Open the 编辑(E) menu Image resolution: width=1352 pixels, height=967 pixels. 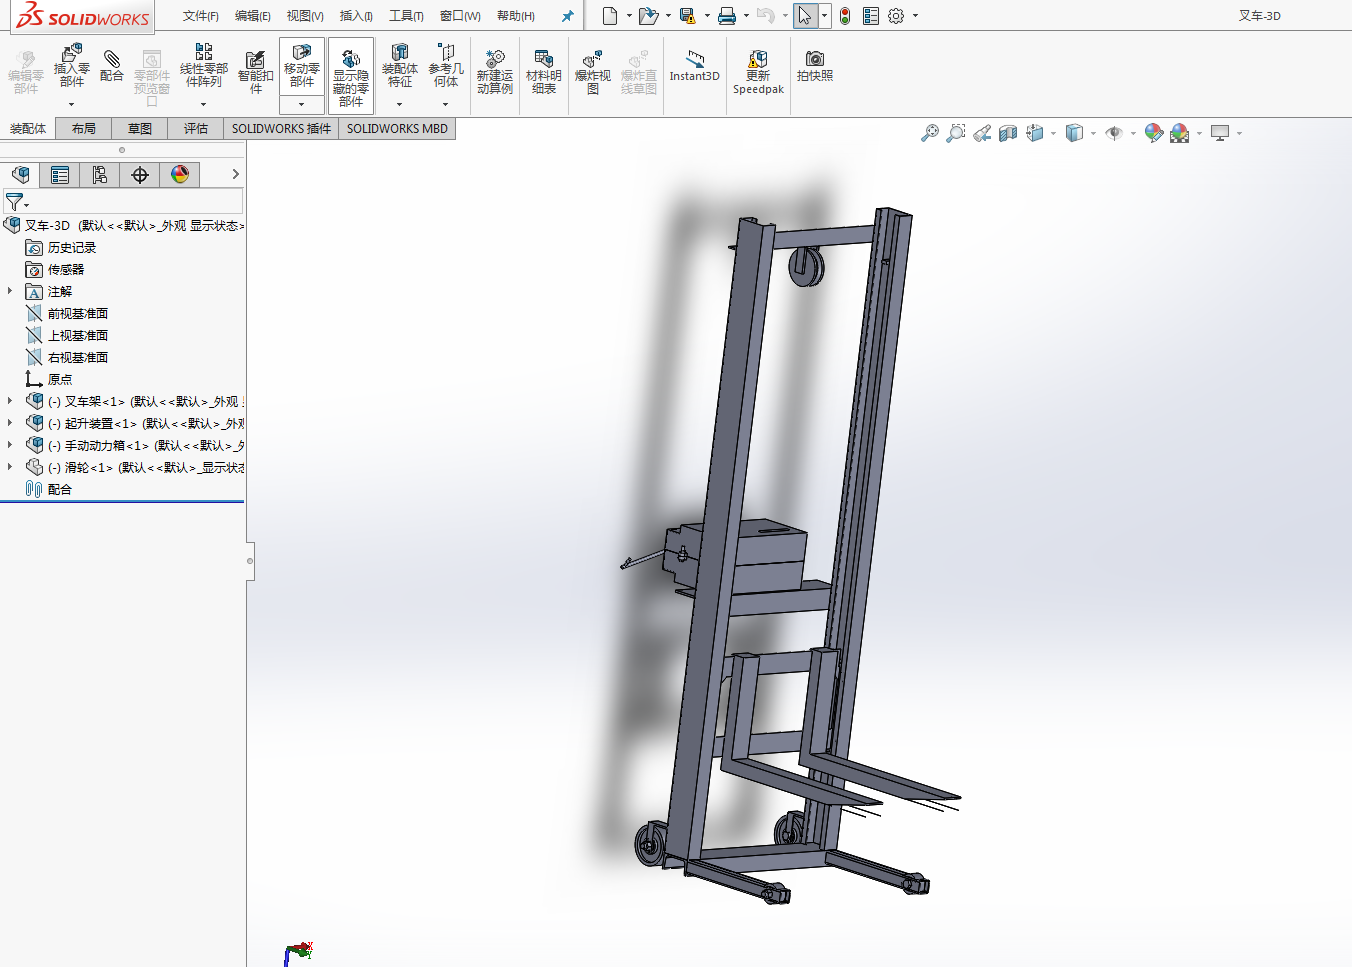253,16
